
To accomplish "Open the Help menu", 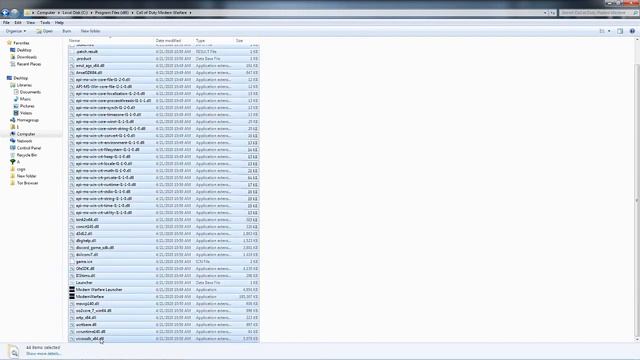I will pos(59,23).
